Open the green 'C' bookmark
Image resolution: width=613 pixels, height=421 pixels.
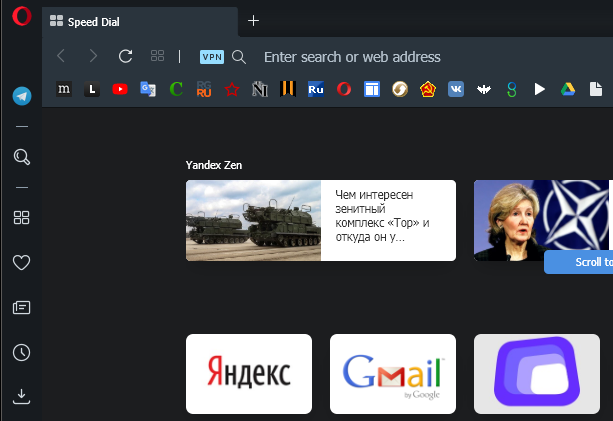(x=176, y=90)
